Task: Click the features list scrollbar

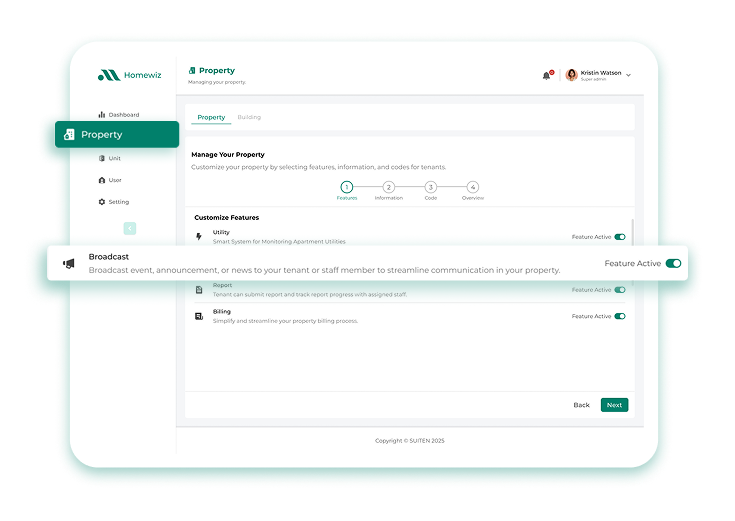Action: (633, 232)
